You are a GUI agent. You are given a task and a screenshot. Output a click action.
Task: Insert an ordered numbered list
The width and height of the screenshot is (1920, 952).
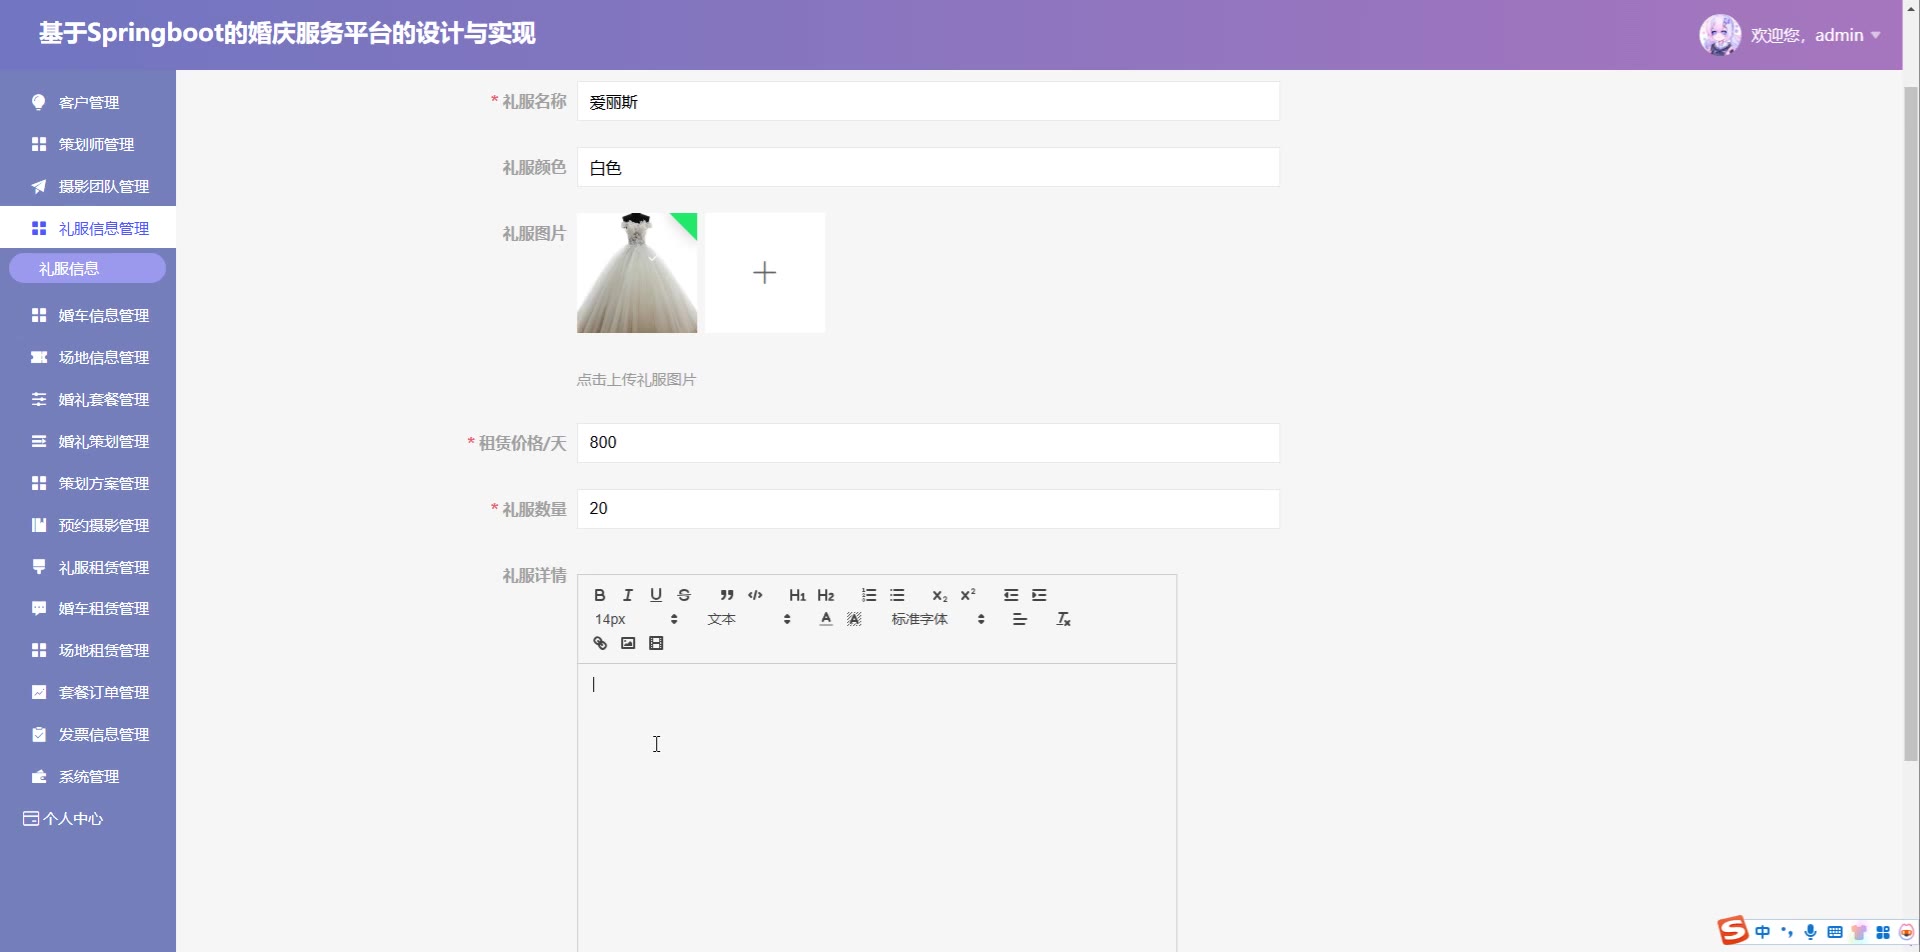tap(869, 595)
